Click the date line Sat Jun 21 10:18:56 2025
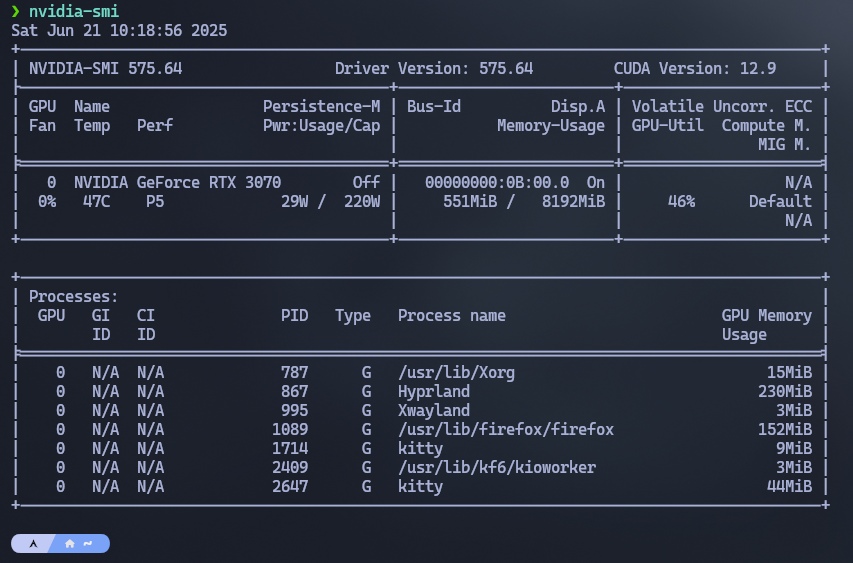The width and height of the screenshot is (853, 563). pos(119,30)
